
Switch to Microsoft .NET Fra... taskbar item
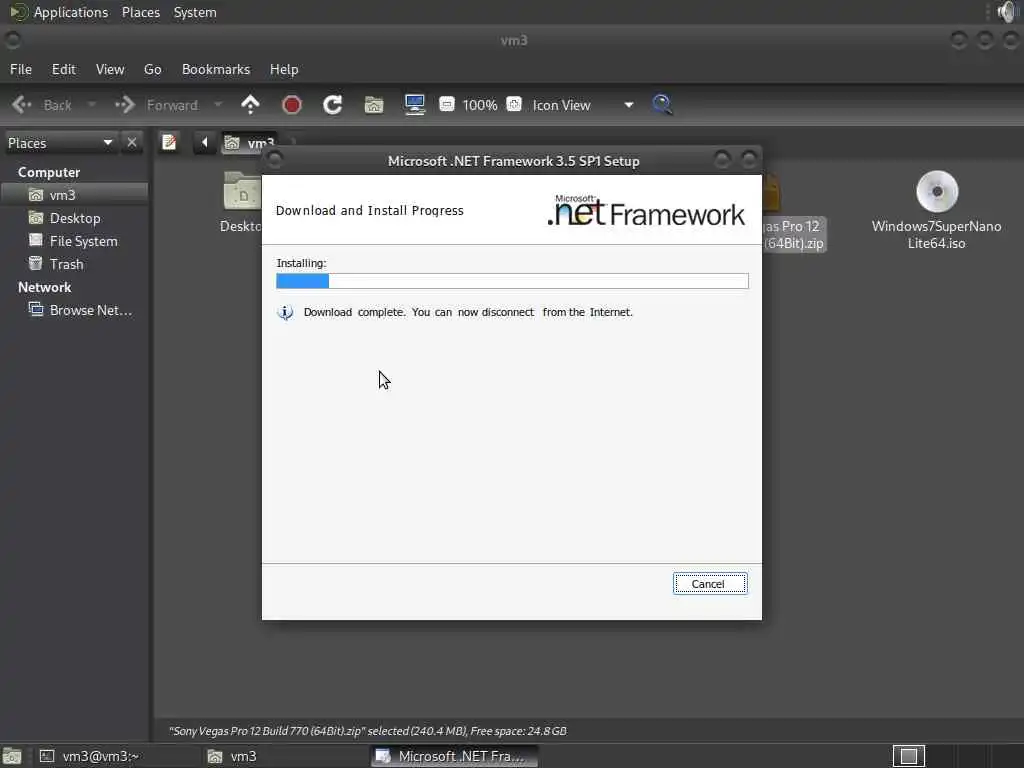pyautogui.click(x=453, y=756)
